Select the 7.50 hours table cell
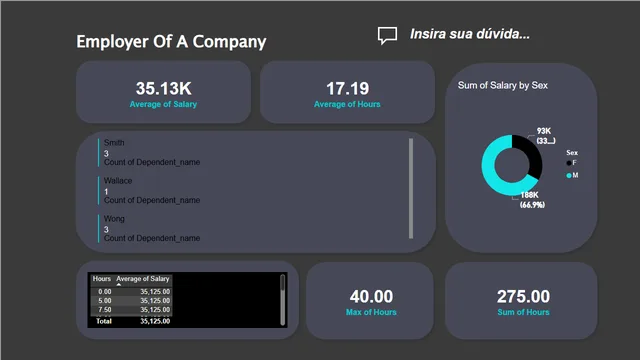This screenshot has width=640, height=360. point(104,309)
